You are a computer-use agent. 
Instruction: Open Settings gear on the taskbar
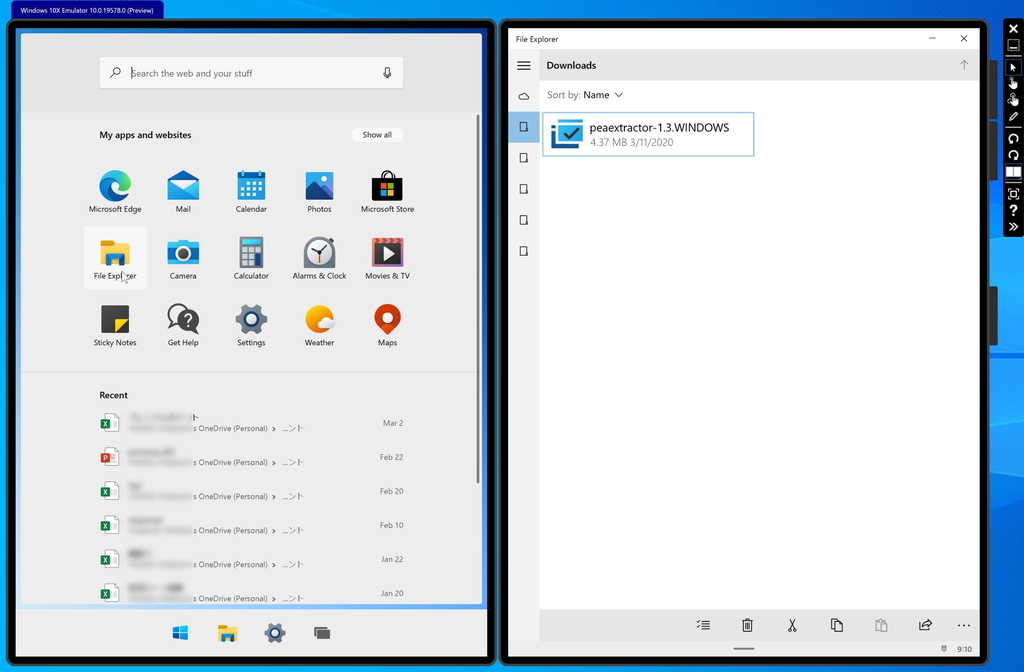(275, 633)
